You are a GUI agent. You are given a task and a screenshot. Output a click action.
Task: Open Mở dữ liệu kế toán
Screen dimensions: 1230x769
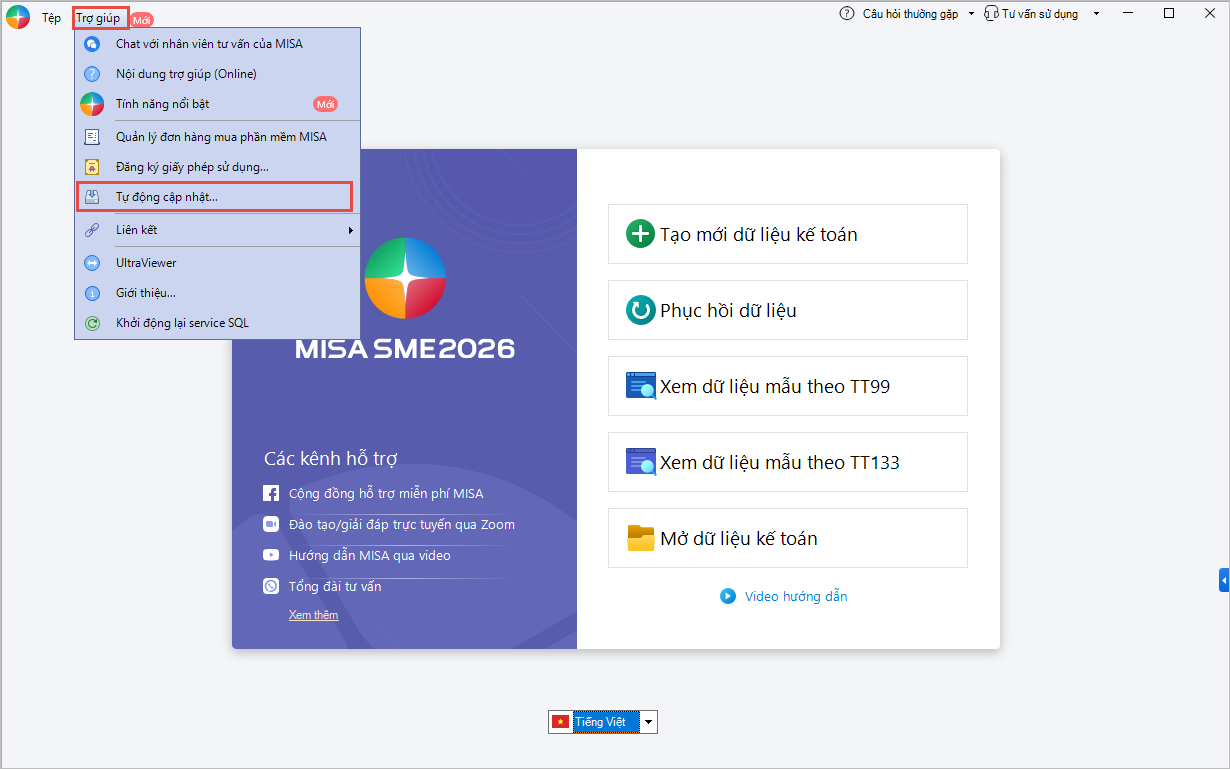click(x=787, y=538)
